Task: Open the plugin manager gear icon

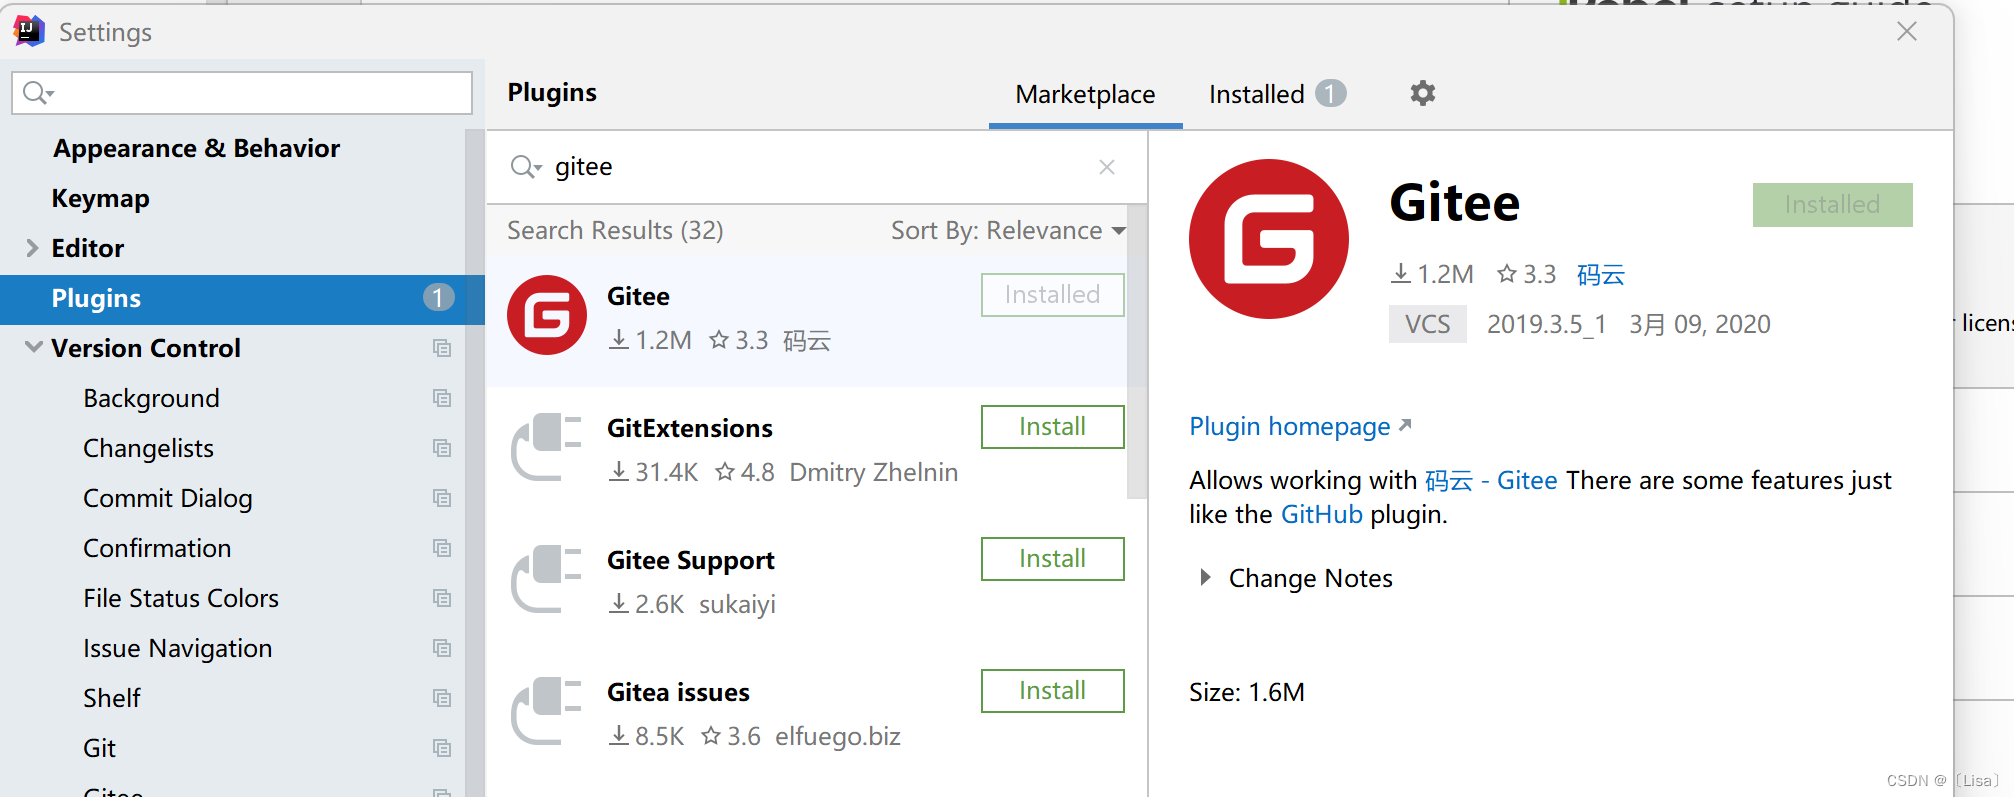Action: coord(1422,93)
